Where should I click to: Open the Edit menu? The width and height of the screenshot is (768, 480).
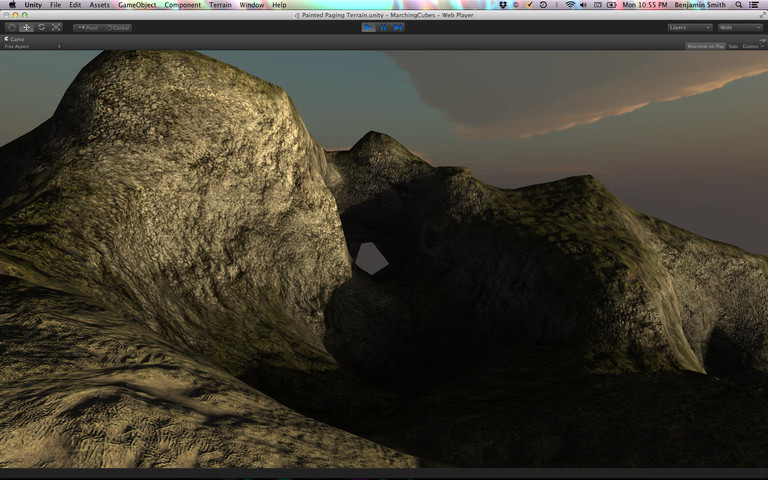(75, 5)
